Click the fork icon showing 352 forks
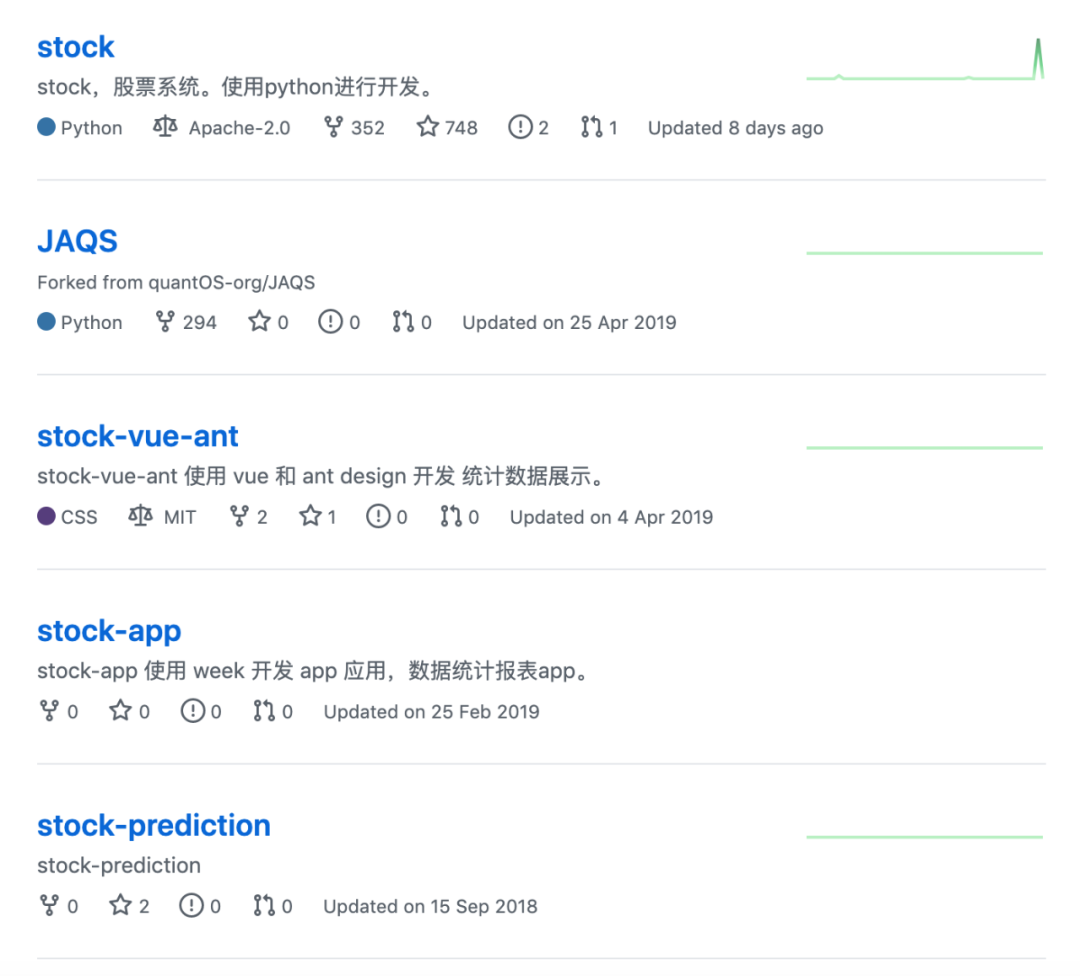The width and height of the screenshot is (1080, 976). pos(333,127)
